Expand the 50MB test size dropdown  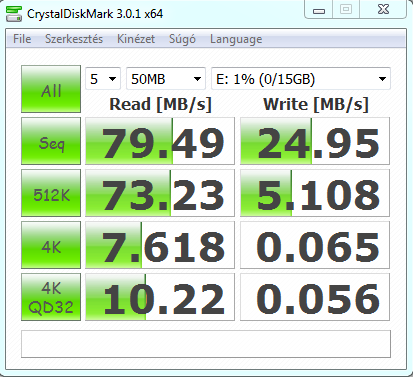[x=166, y=79]
